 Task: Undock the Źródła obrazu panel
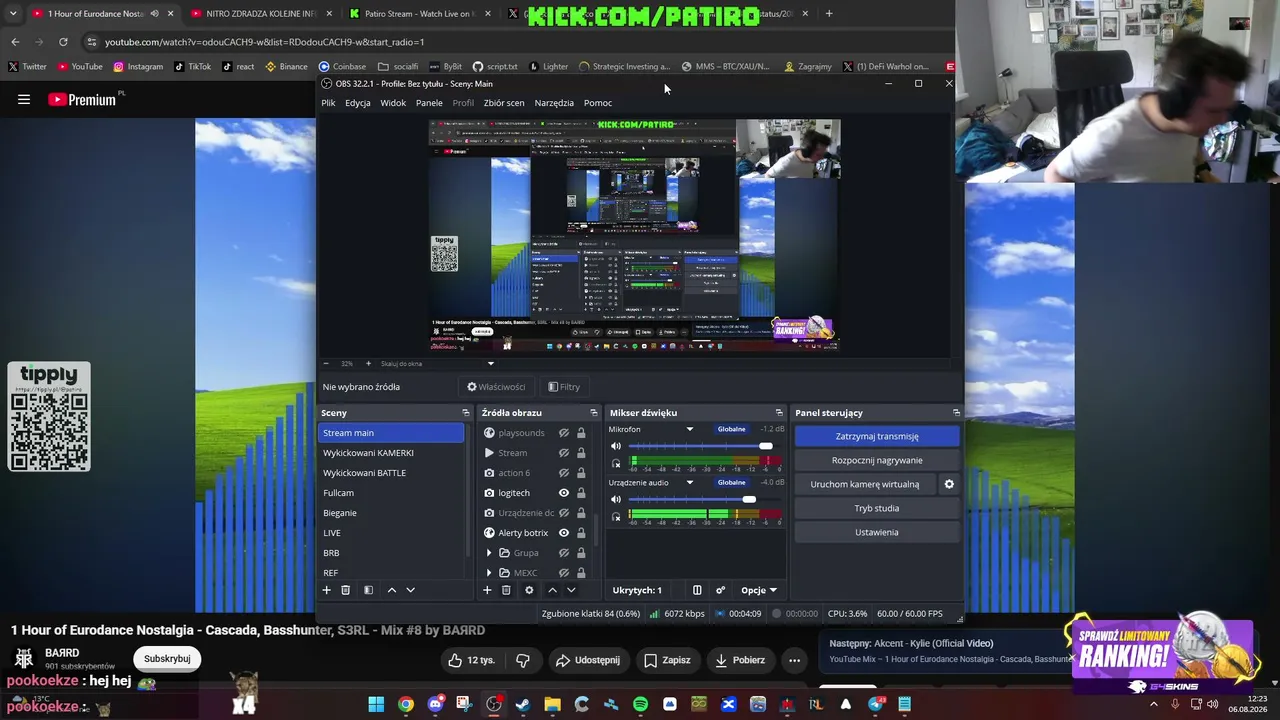pyautogui.click(x=594, y=413)
